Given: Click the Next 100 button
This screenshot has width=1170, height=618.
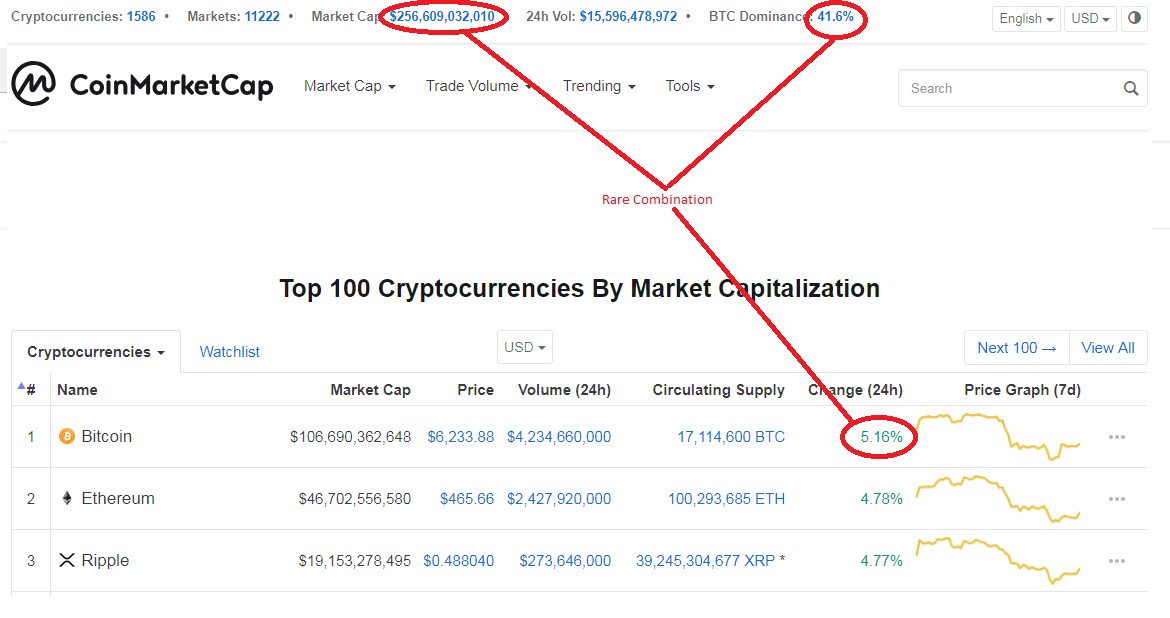Looking at the screenshot, I should pos(1016,348).
